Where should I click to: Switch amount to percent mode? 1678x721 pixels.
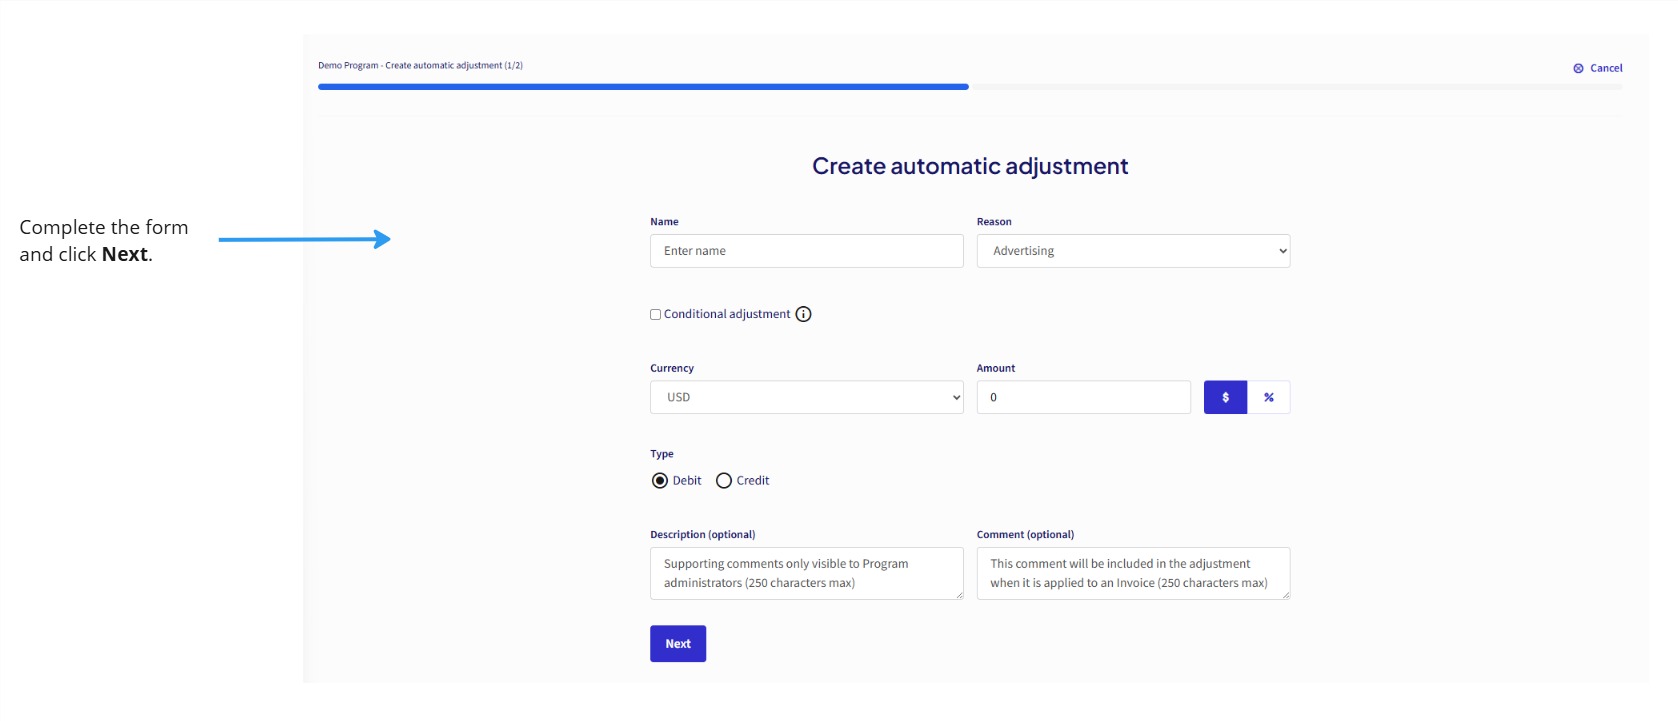(x=1269, y=397)
